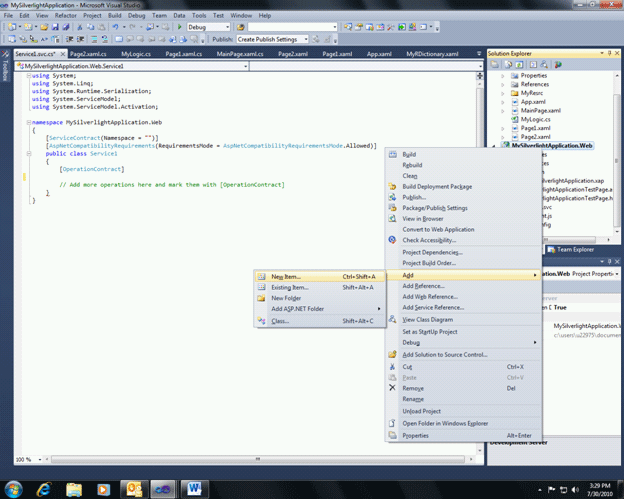Open the editor zoom 100 % dropdown
This screenshot has width=624, height=499.
click(x=40, y=460)
